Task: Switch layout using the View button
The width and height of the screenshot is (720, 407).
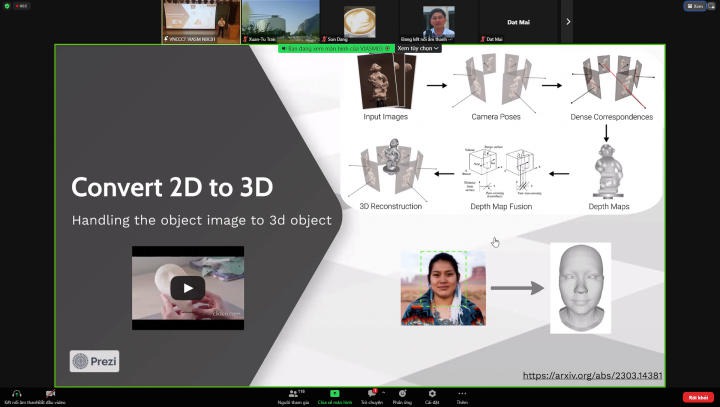Action: pyautogui.click(x=695, y=6)
